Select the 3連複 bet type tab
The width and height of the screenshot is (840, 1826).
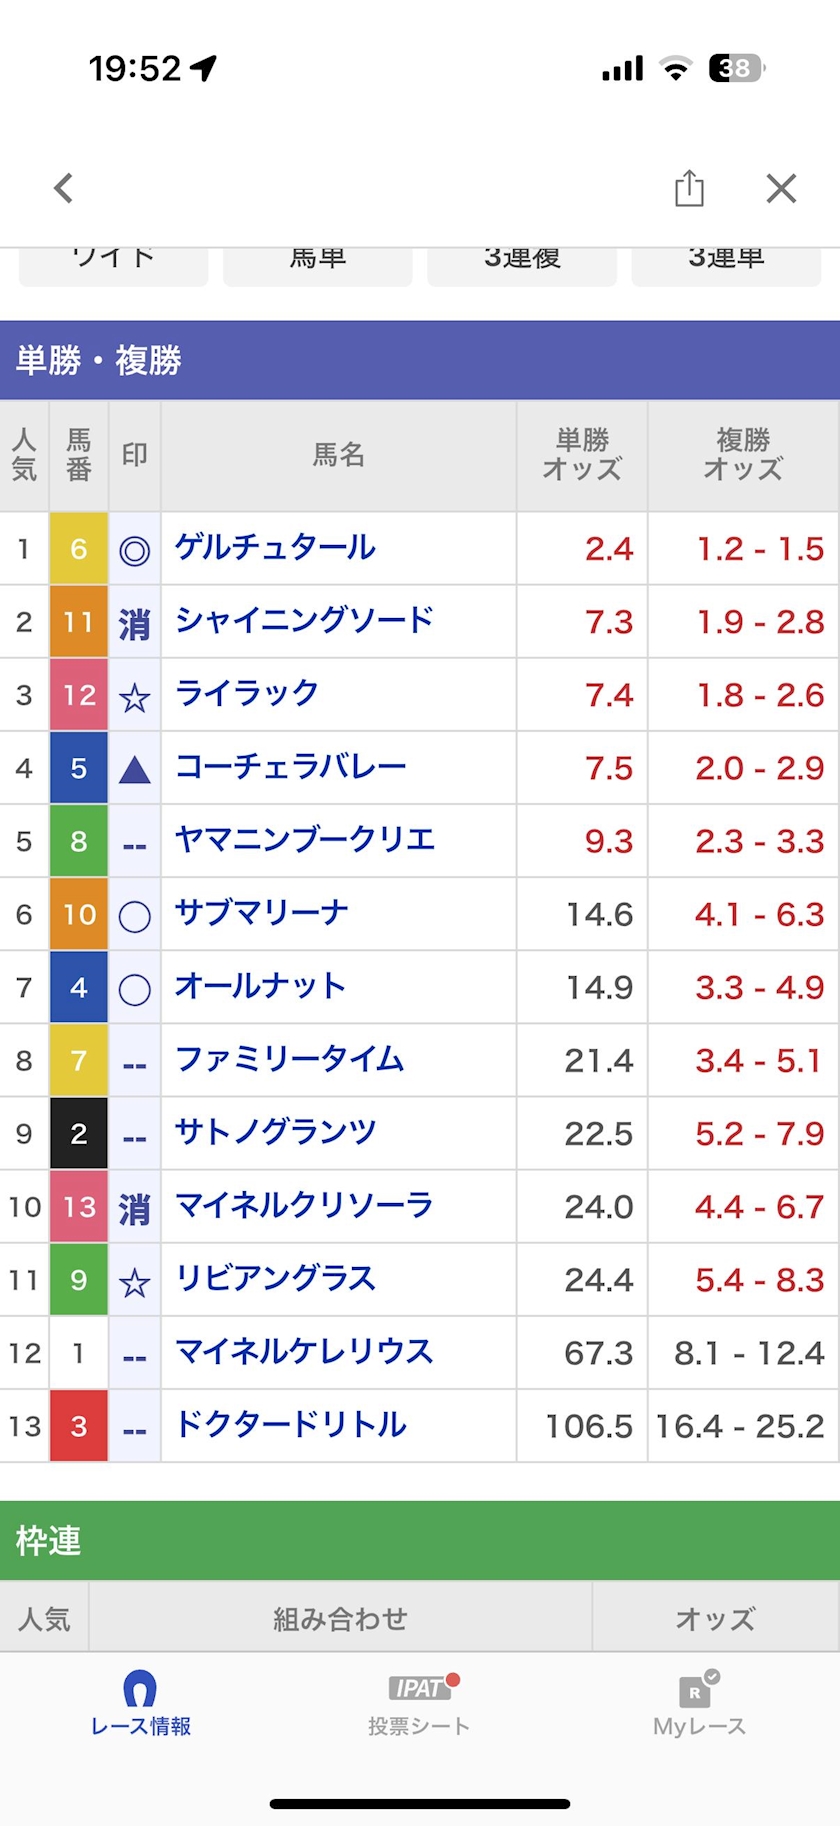522,262
